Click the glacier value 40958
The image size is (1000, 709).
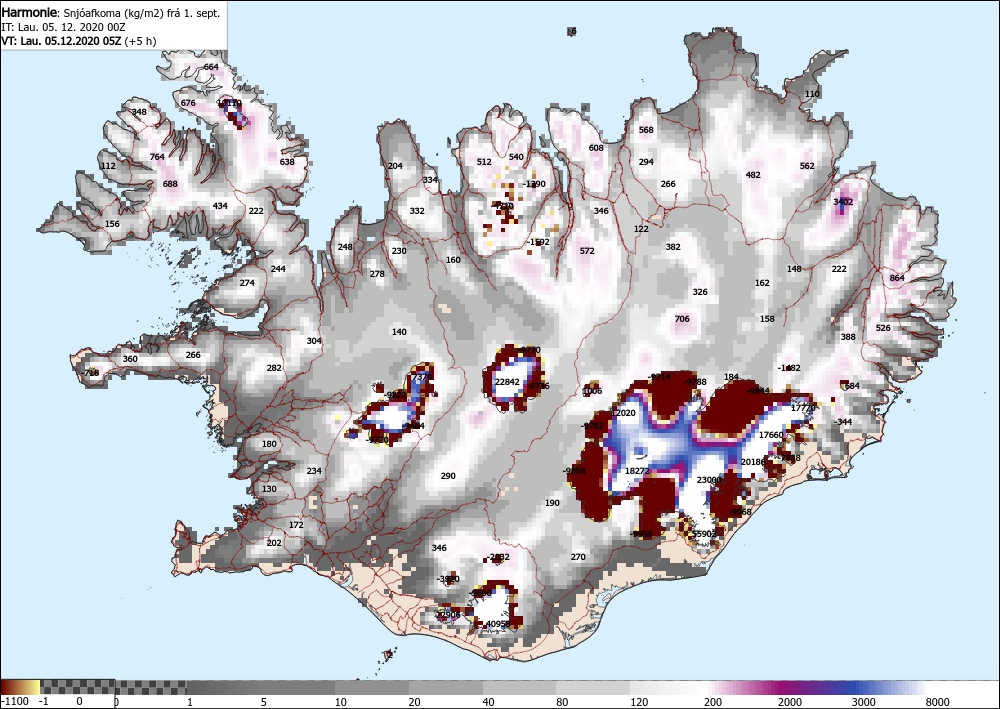click(498, 624)
